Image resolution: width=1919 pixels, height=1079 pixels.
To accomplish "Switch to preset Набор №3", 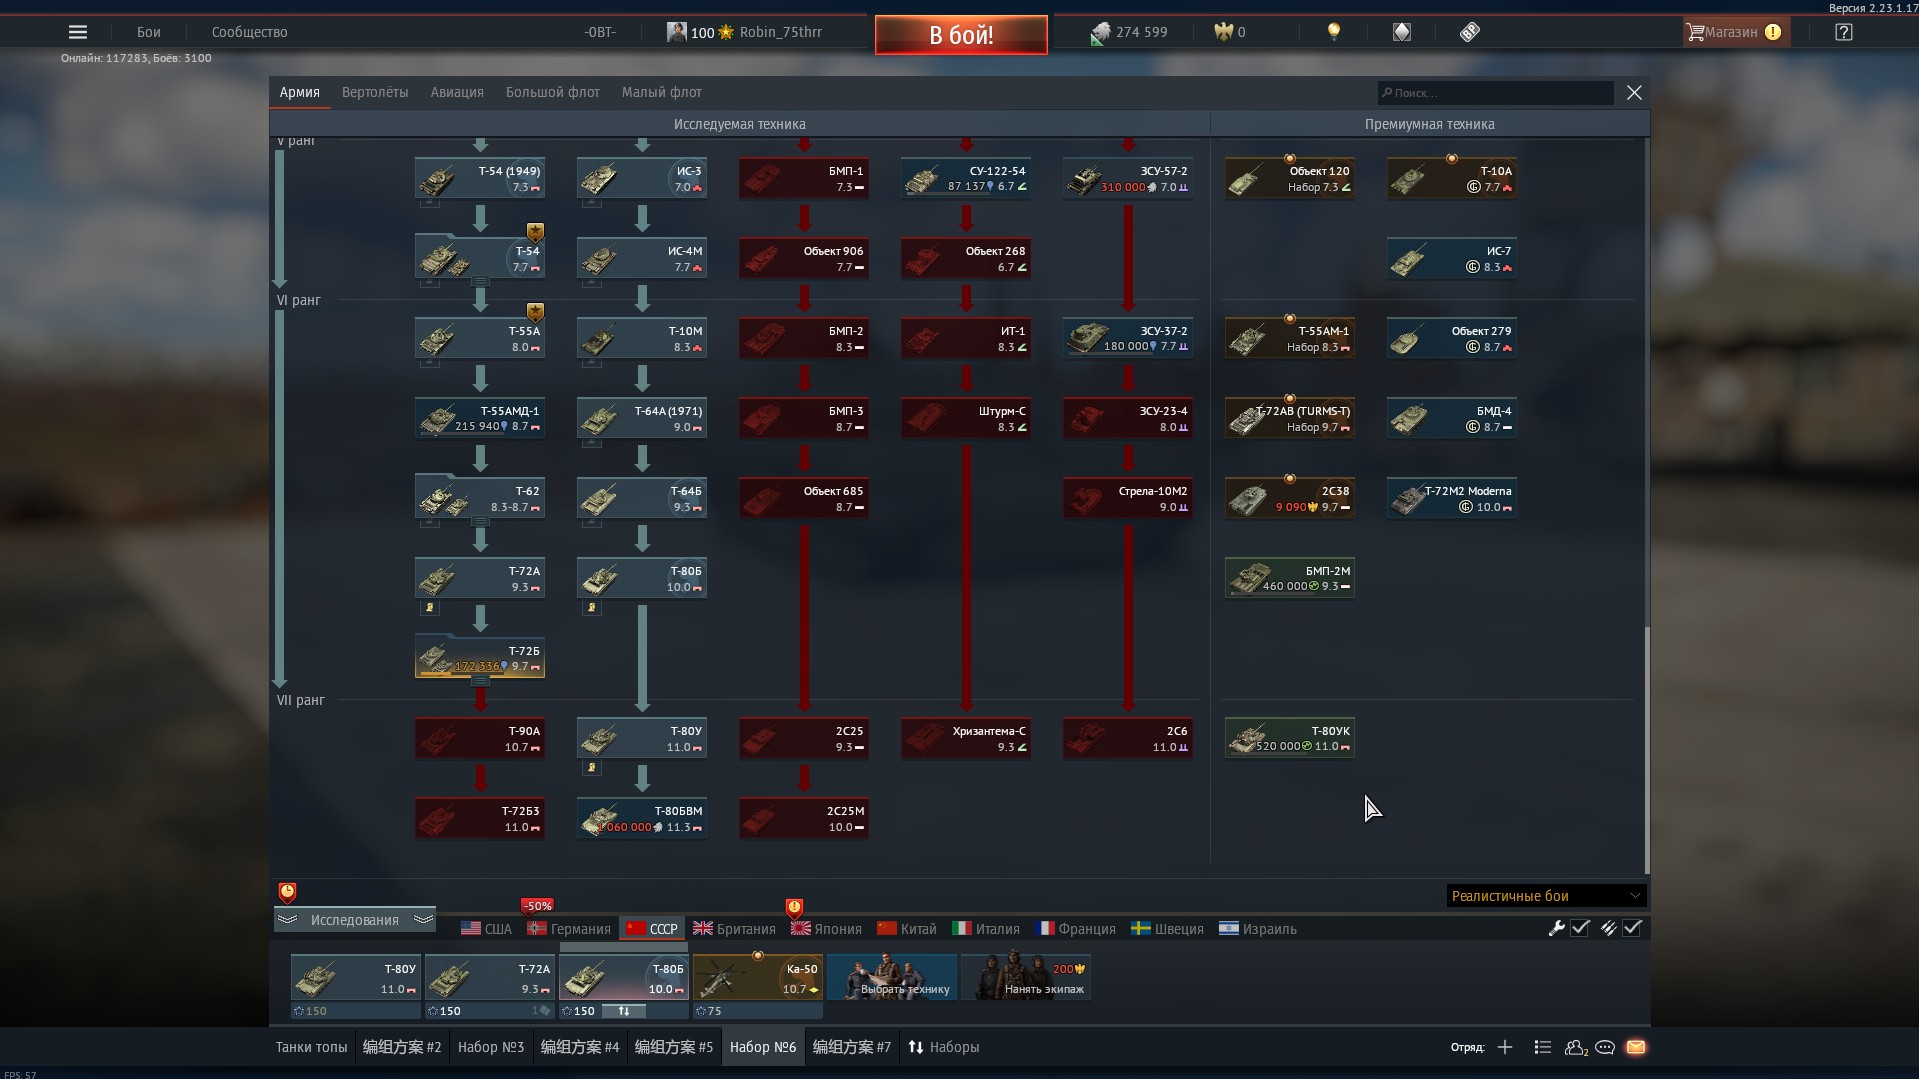I will [491, 1047].
